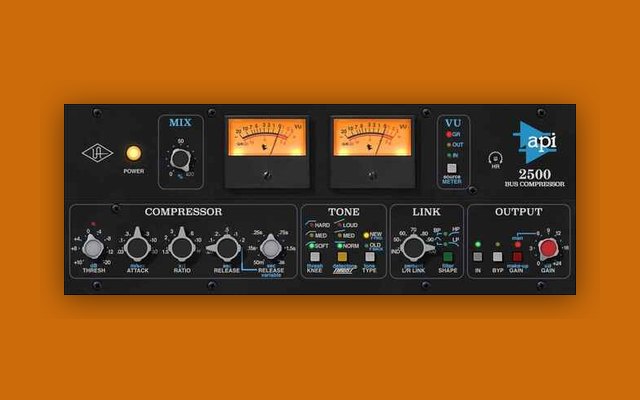The image size is (640, 400).
Task: Click the VU heading label
Action: click(453, 123)
